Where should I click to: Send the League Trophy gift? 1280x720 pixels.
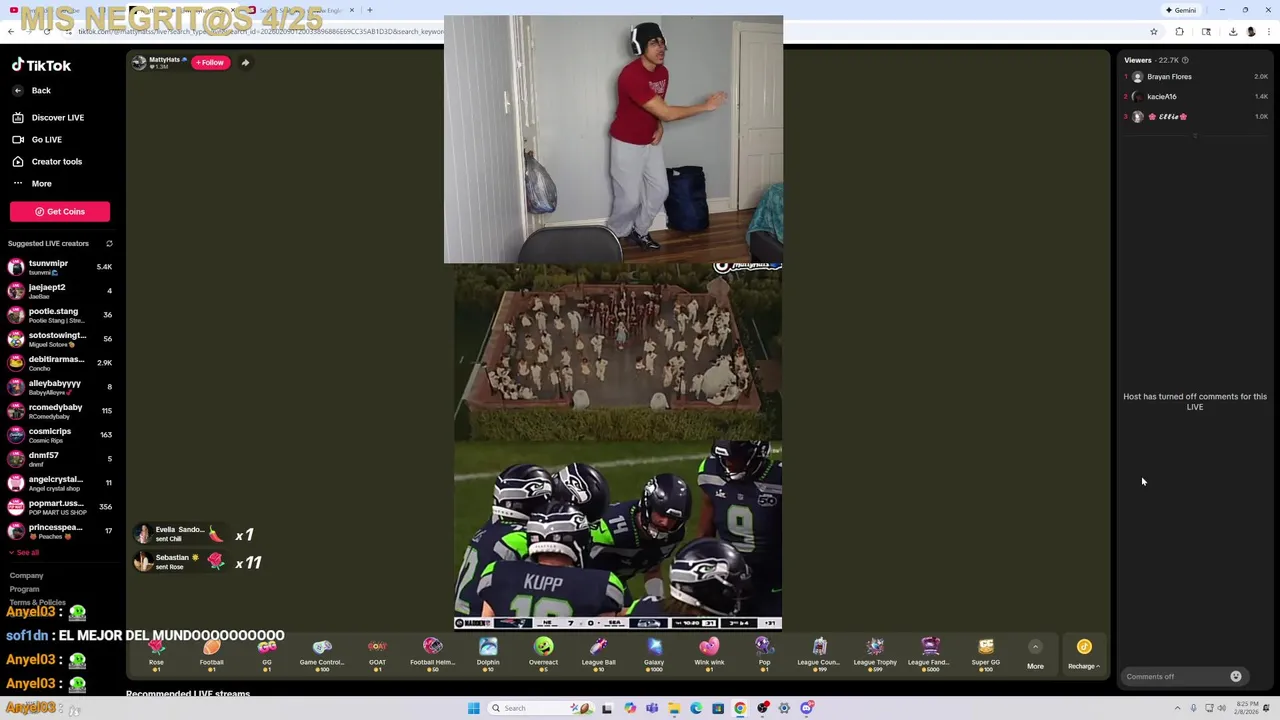point(875,654)
